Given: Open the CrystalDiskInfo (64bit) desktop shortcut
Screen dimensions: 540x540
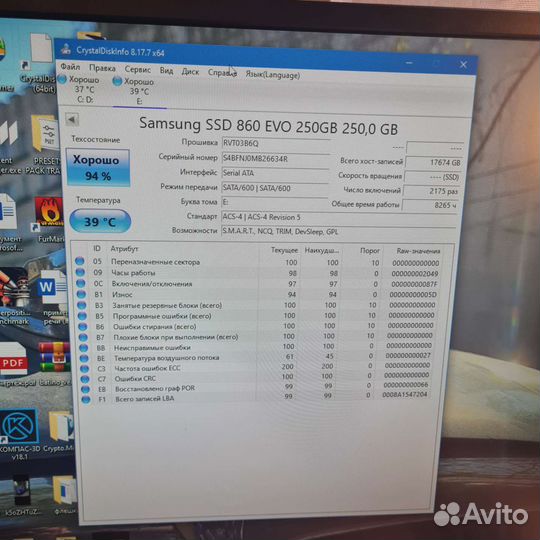Looking at the screenshot, I should click(x=39, y=63).
